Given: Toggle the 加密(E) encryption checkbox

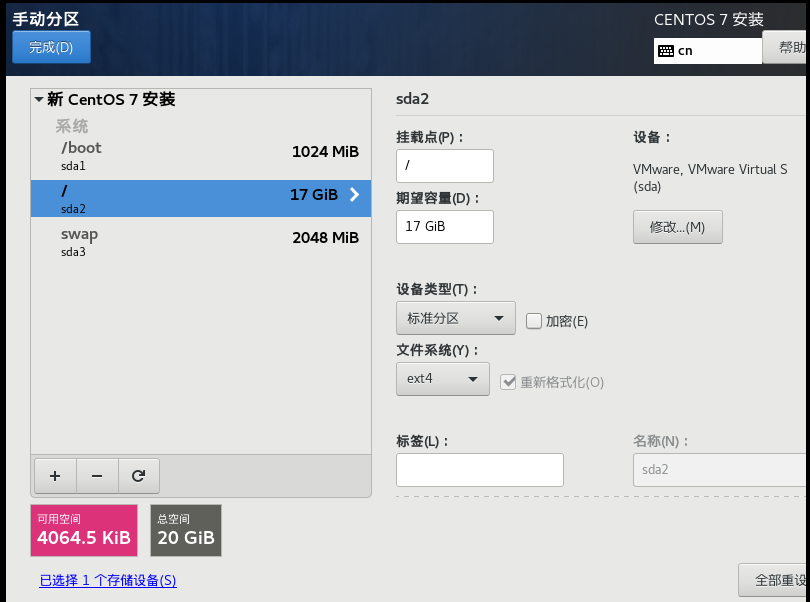Looking at the screenshot, I should [x=534, y=321].
